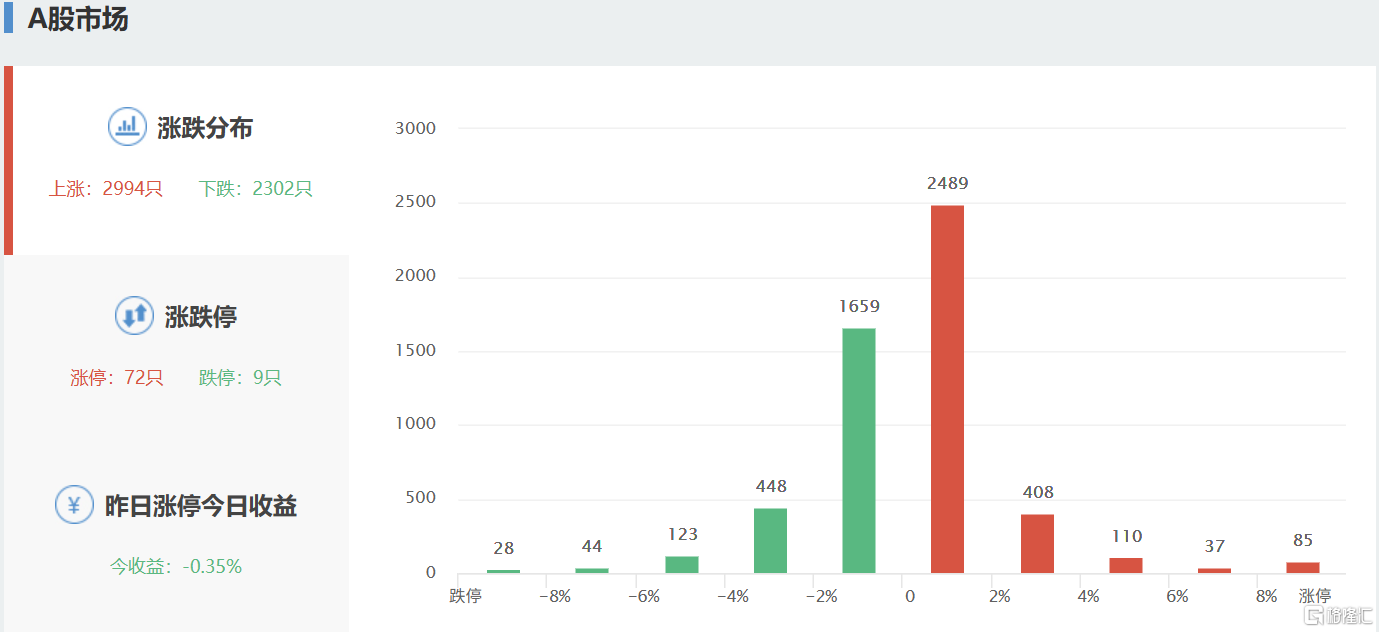Click the tallest red bar labeled 2489
The width and height of the screenshot is (1379, 632).
click(x=947, y=389)
